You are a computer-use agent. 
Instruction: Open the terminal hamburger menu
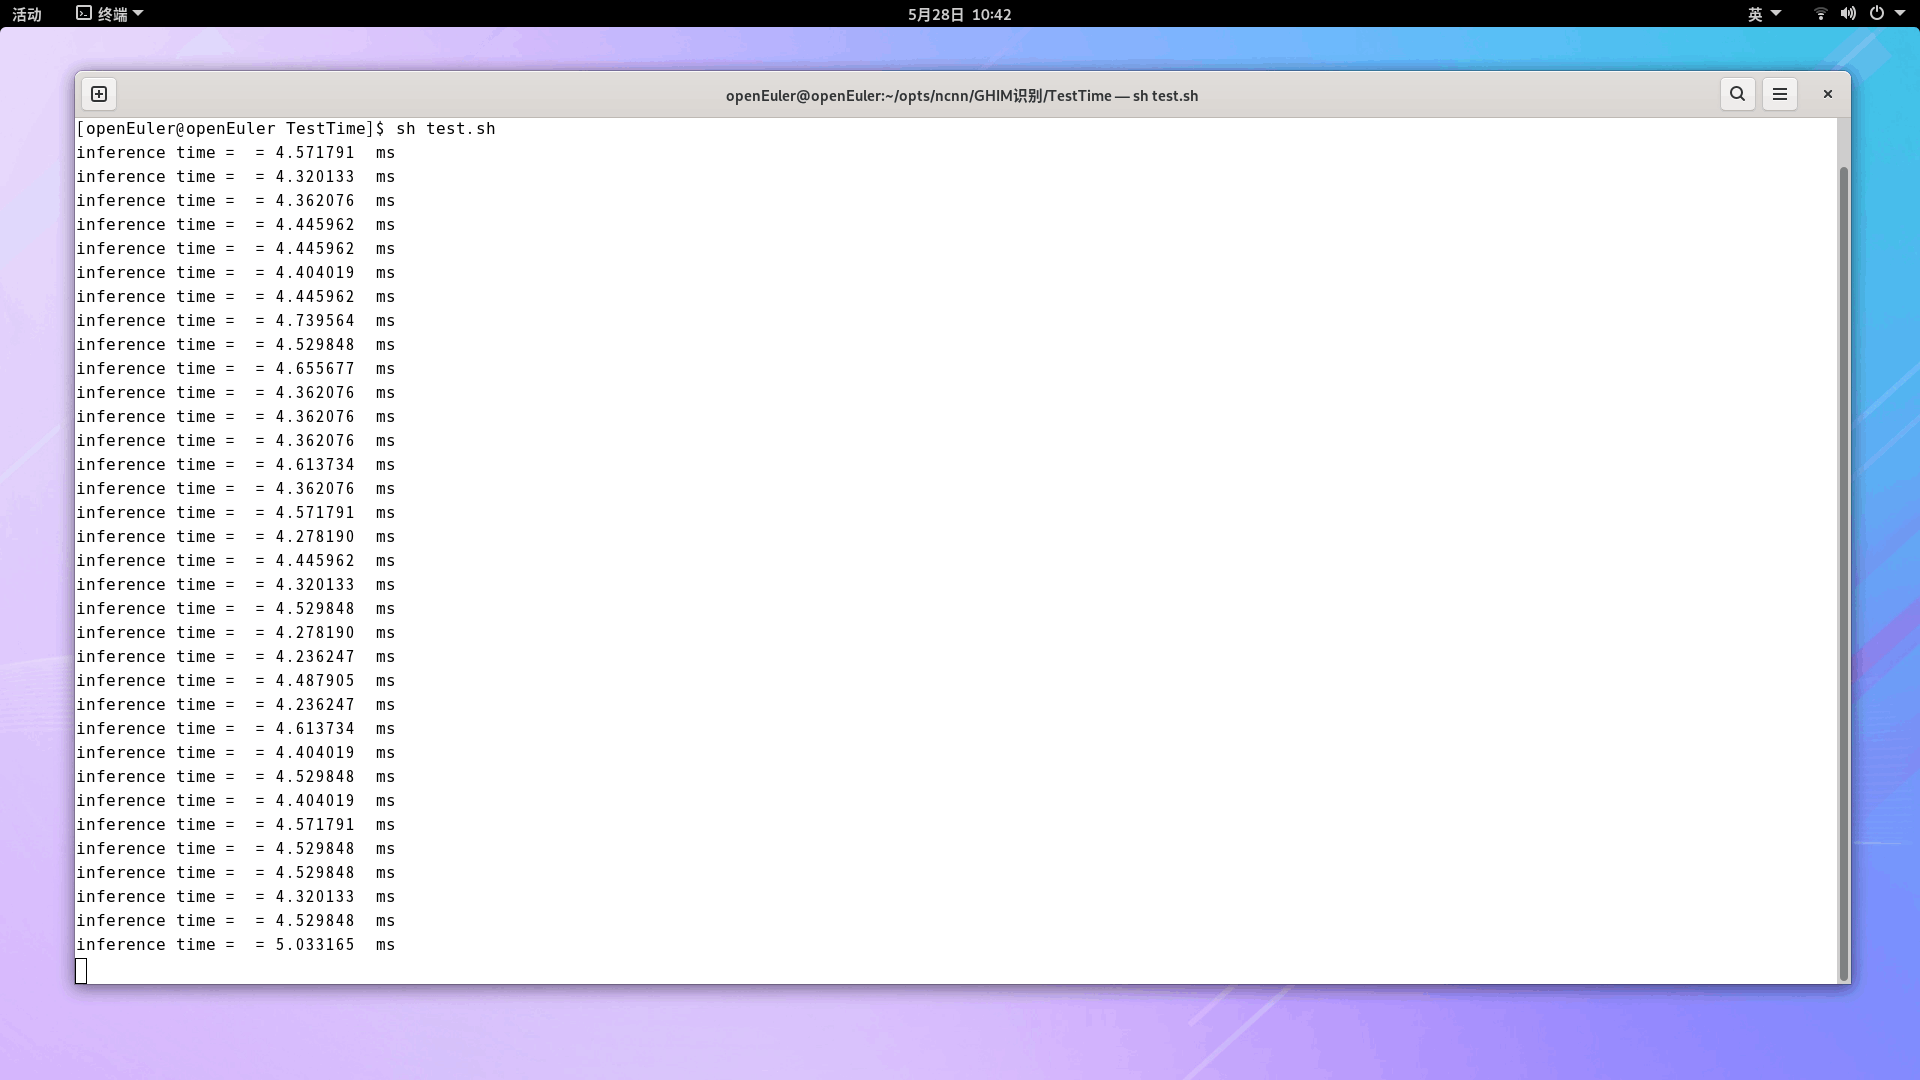click(x=1779, y=94)
